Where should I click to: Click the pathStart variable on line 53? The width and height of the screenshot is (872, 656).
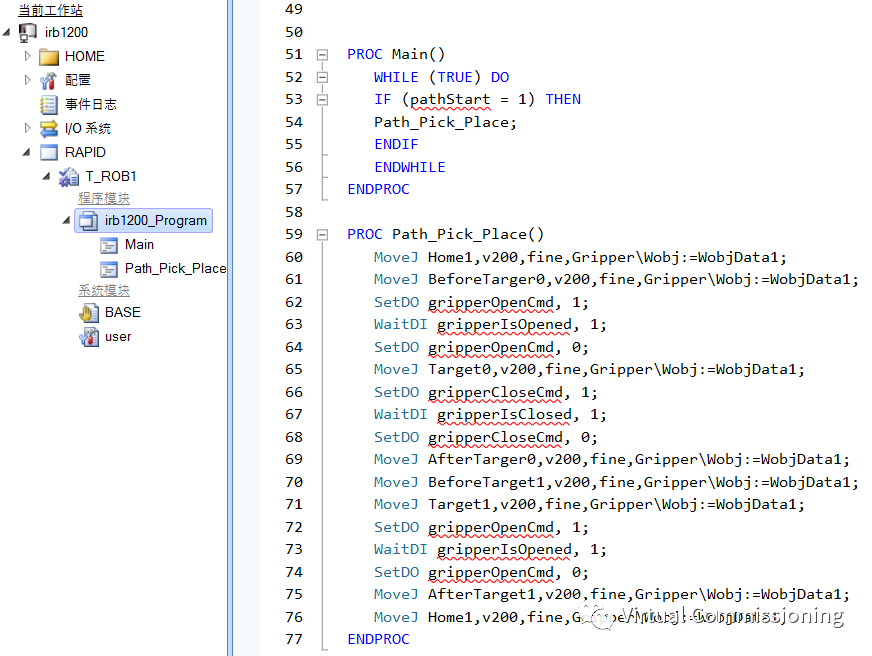[450, 100]
